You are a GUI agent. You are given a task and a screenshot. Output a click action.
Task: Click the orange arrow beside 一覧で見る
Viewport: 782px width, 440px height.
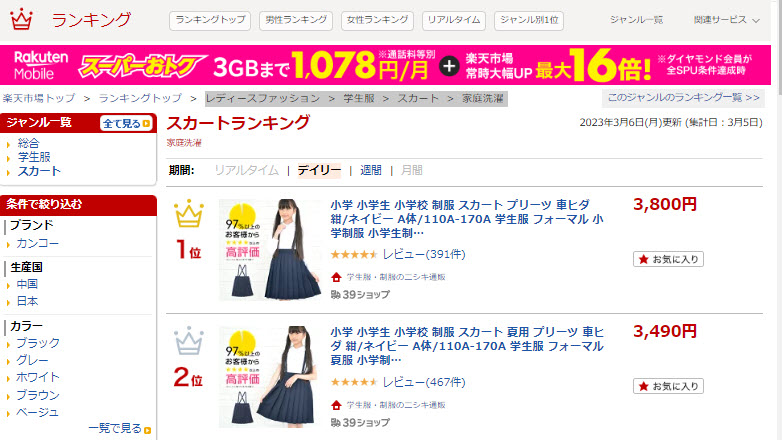tap(148, 430)
